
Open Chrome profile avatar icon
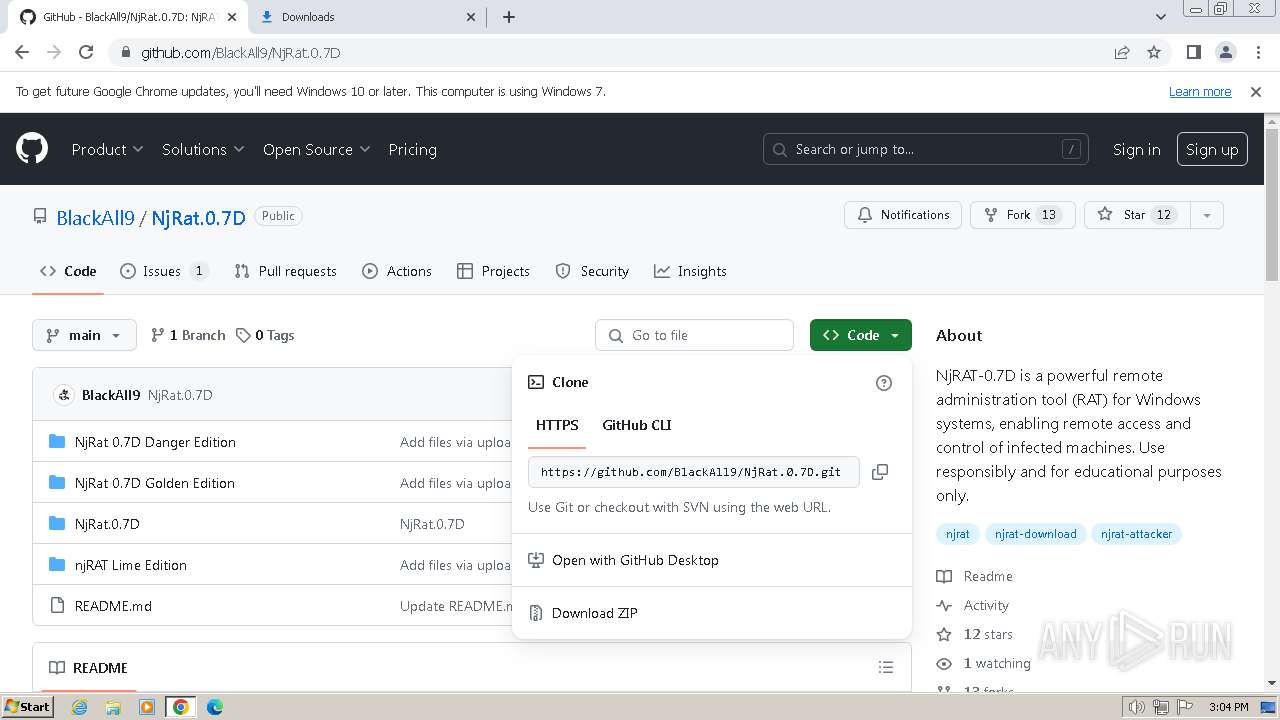(1225, 52)
